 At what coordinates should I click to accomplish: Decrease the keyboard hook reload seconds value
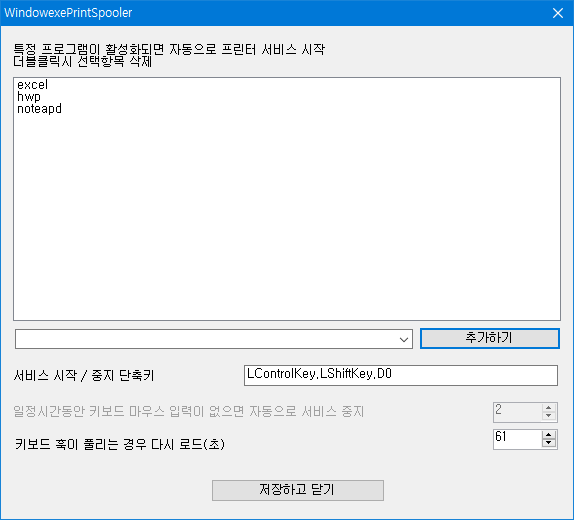[548, 443]
